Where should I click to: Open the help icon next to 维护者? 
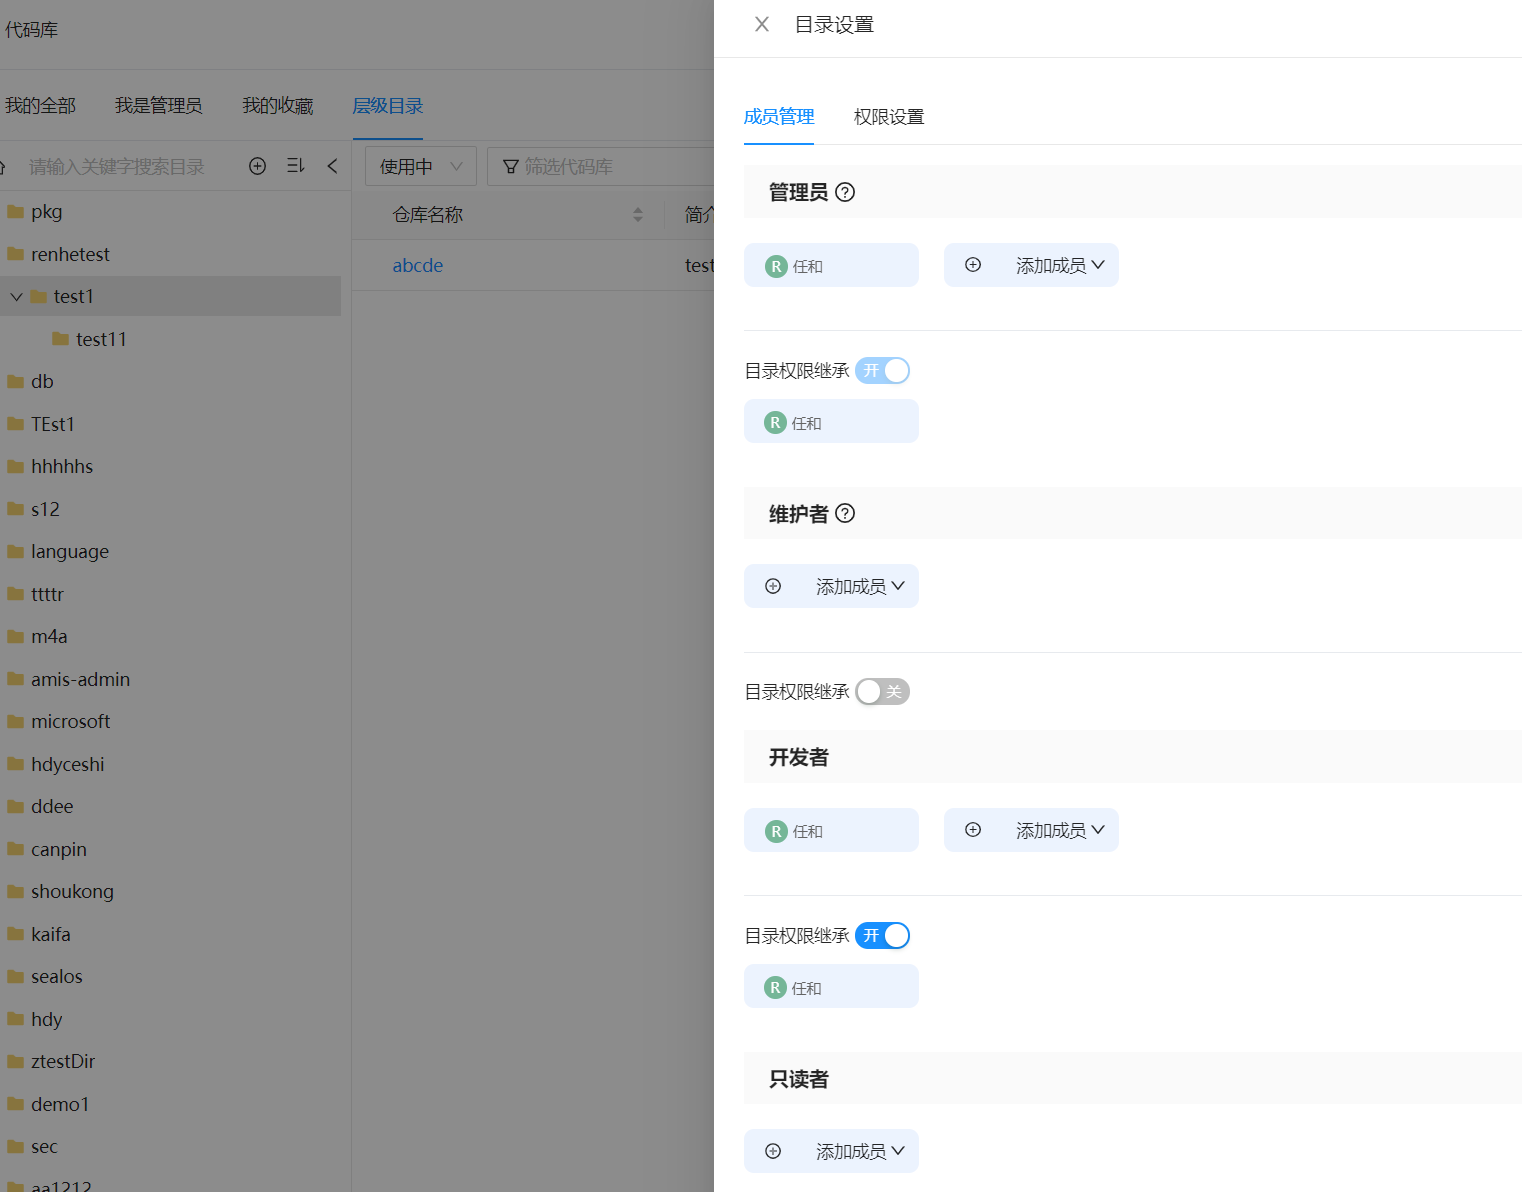[x=846, y=513]
